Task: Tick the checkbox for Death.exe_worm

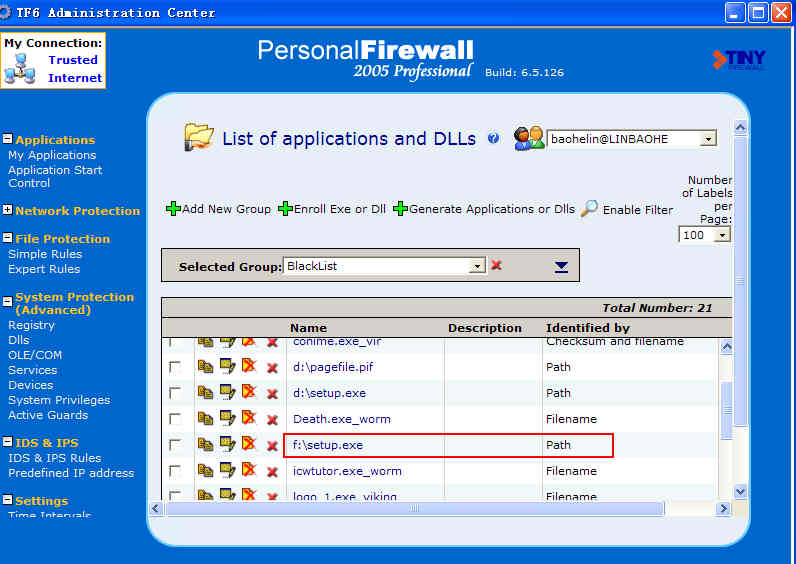Action: click(175, 419)
